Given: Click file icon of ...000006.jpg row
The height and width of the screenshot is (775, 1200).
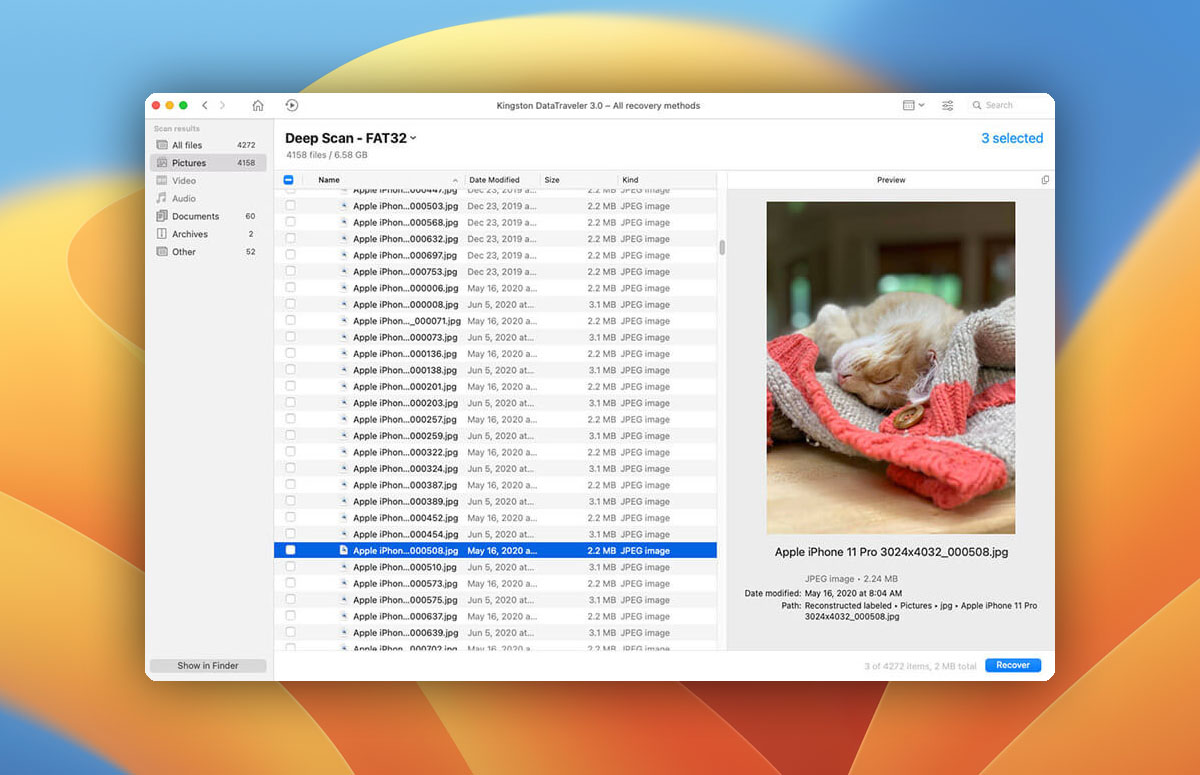Looking at the screenshot, I should pos(343,288).
